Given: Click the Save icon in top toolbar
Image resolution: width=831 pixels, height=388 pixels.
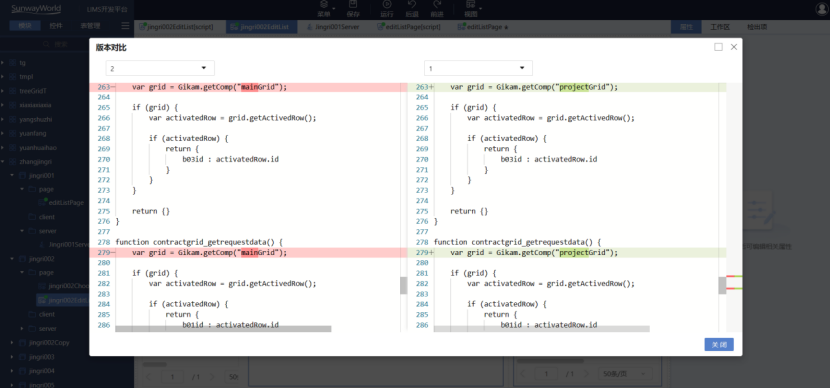Looking at the screenshot, I should 353,4.
